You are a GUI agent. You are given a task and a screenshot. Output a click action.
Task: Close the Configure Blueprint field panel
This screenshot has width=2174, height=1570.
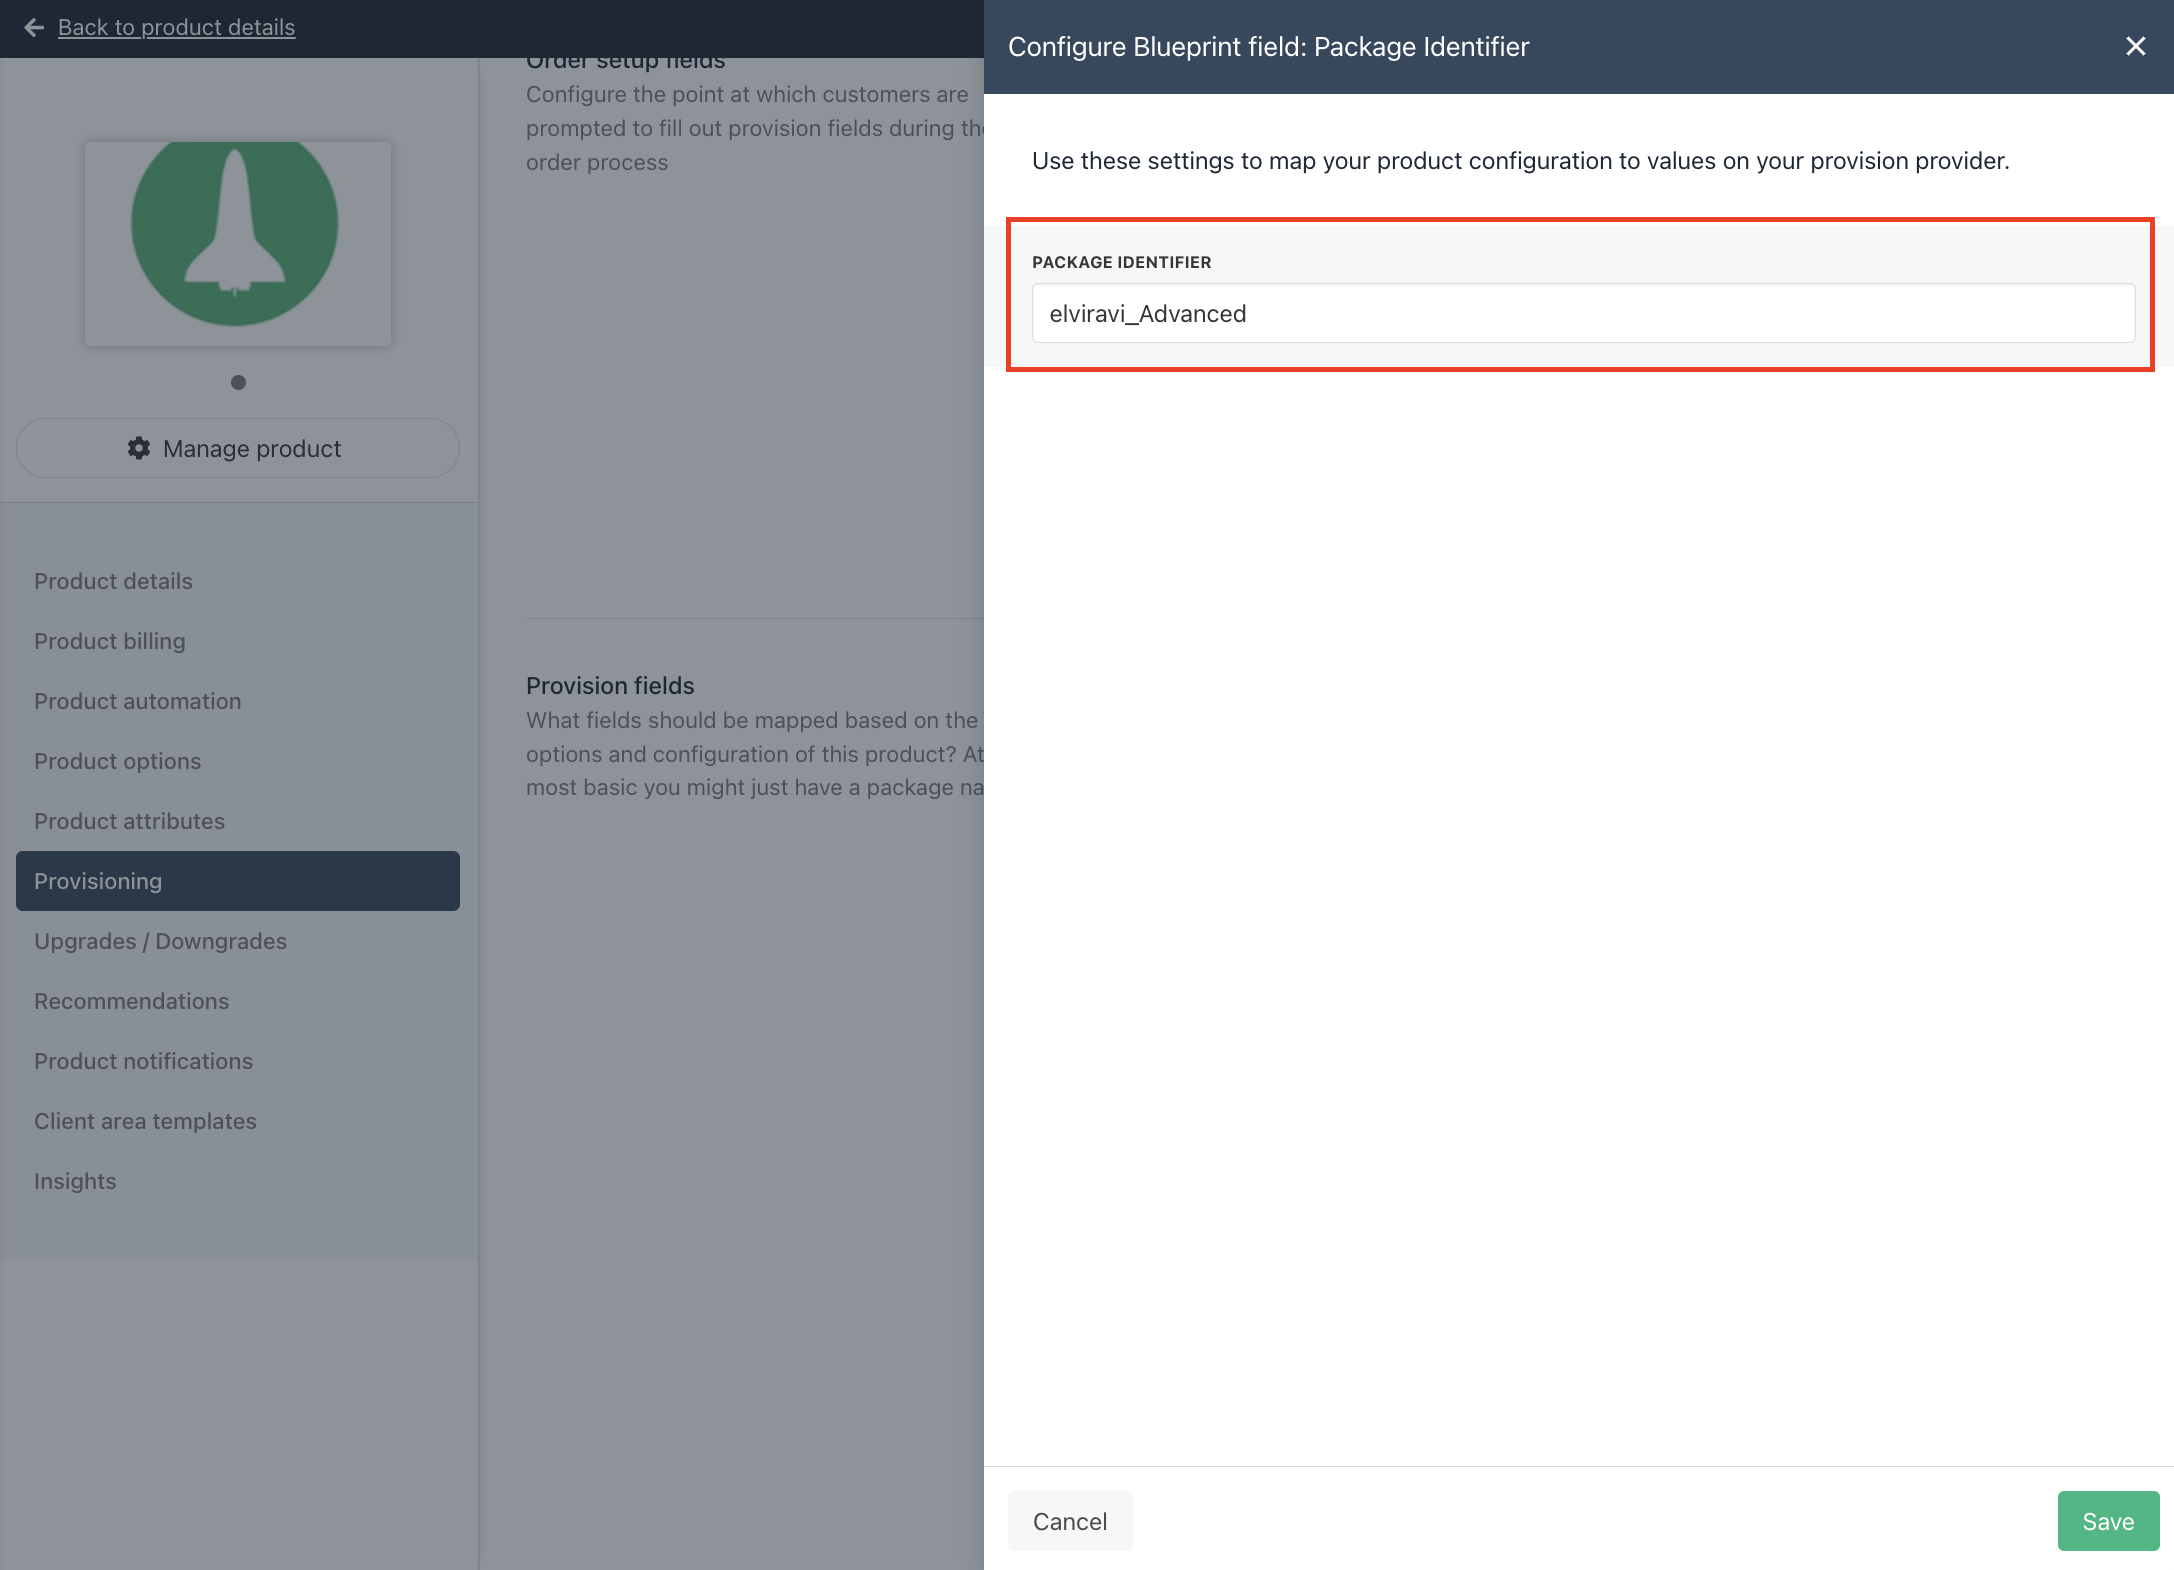[x=2135, y=47]
